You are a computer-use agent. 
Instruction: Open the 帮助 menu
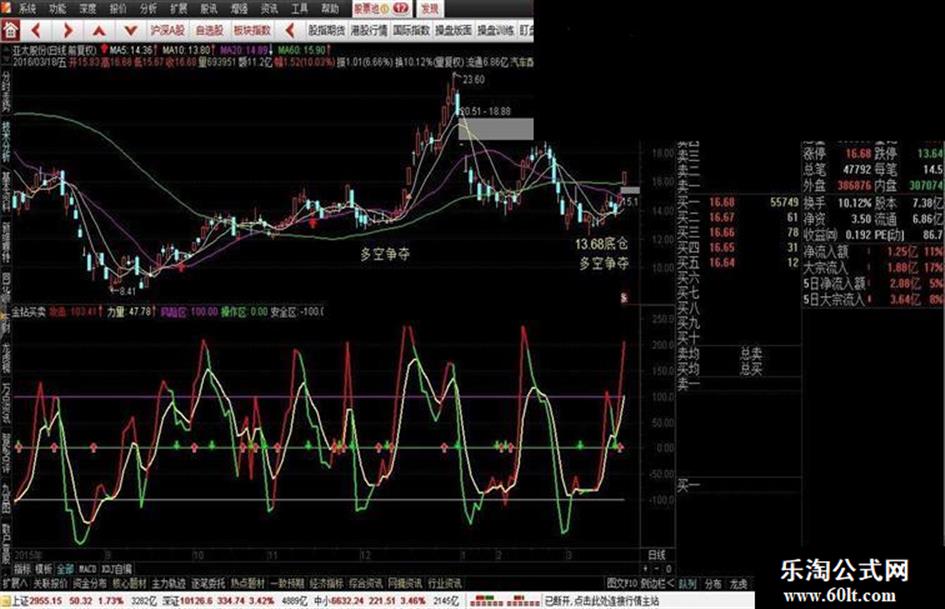click(330, 8)
